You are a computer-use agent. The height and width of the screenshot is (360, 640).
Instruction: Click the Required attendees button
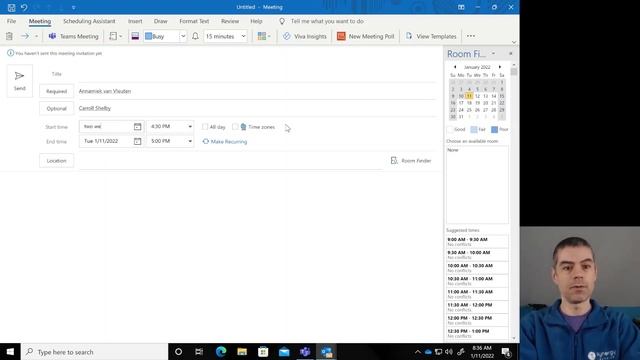coord(56,91)
